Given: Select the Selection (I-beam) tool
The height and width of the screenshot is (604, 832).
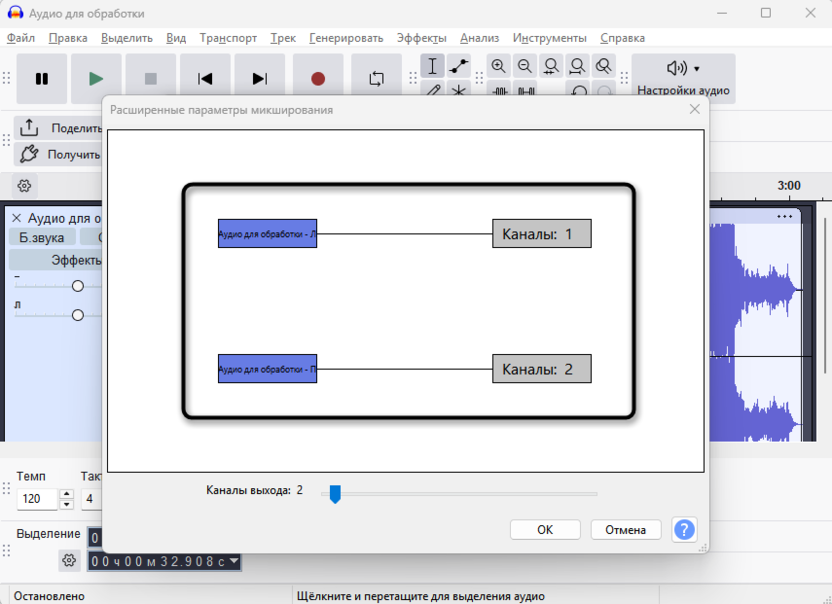Looking at the screenshot, I should click(x=432, y=66).
